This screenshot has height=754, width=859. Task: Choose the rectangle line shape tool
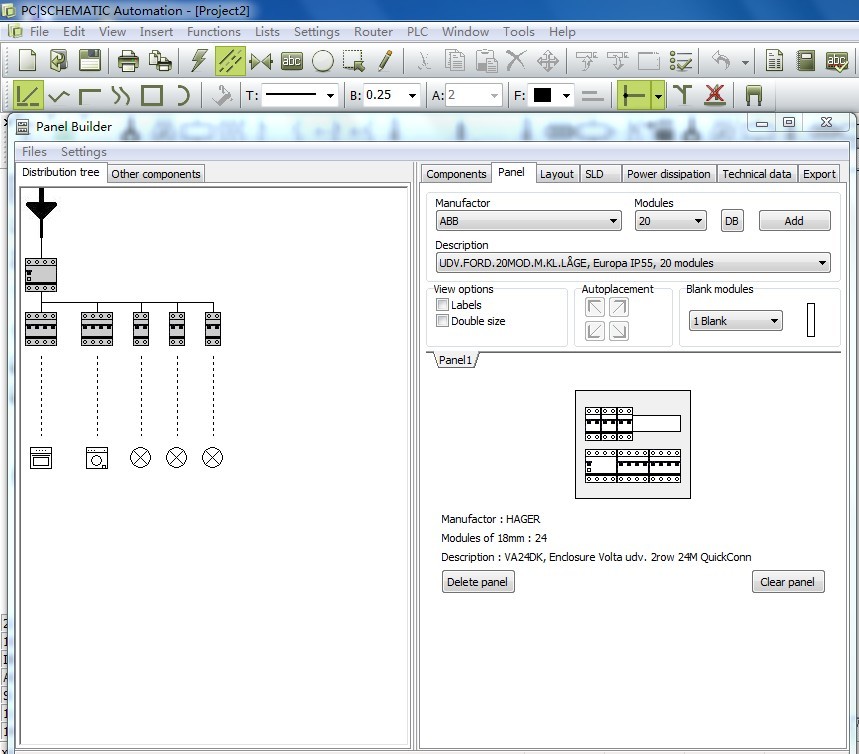(x=152, y=96)
